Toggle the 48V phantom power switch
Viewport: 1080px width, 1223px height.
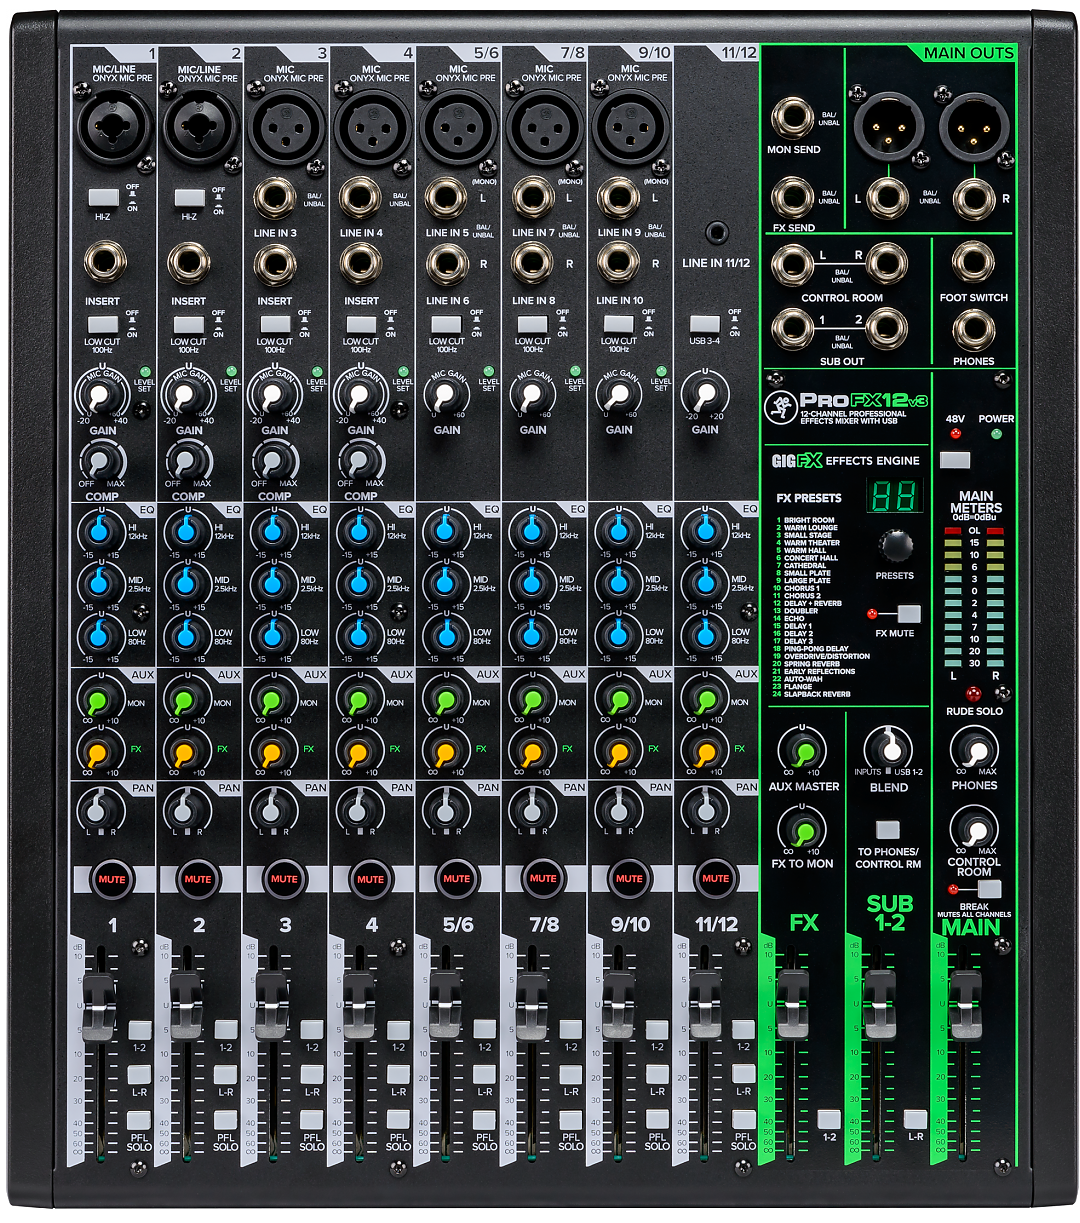click(955, 460)
